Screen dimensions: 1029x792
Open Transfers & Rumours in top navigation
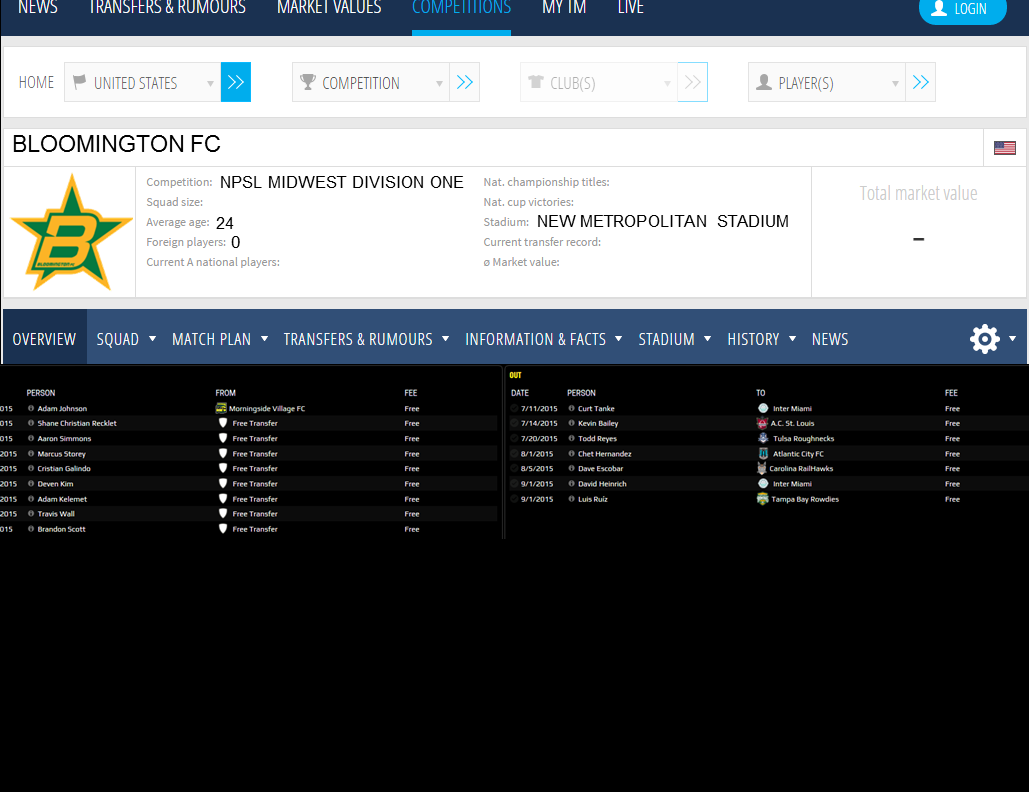(167, 8)
